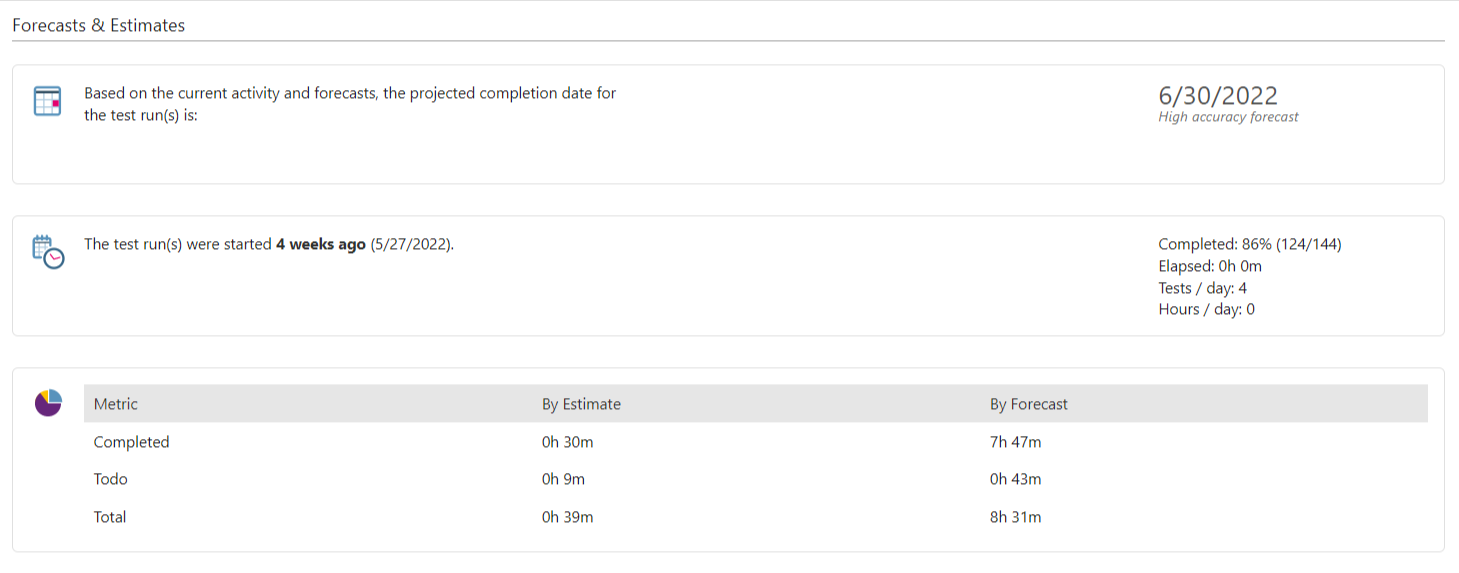Select the 6/30/2022 projected completion date
Image resolution: width=1459 pixels, height=573 pixels.
click(1218, 96)
